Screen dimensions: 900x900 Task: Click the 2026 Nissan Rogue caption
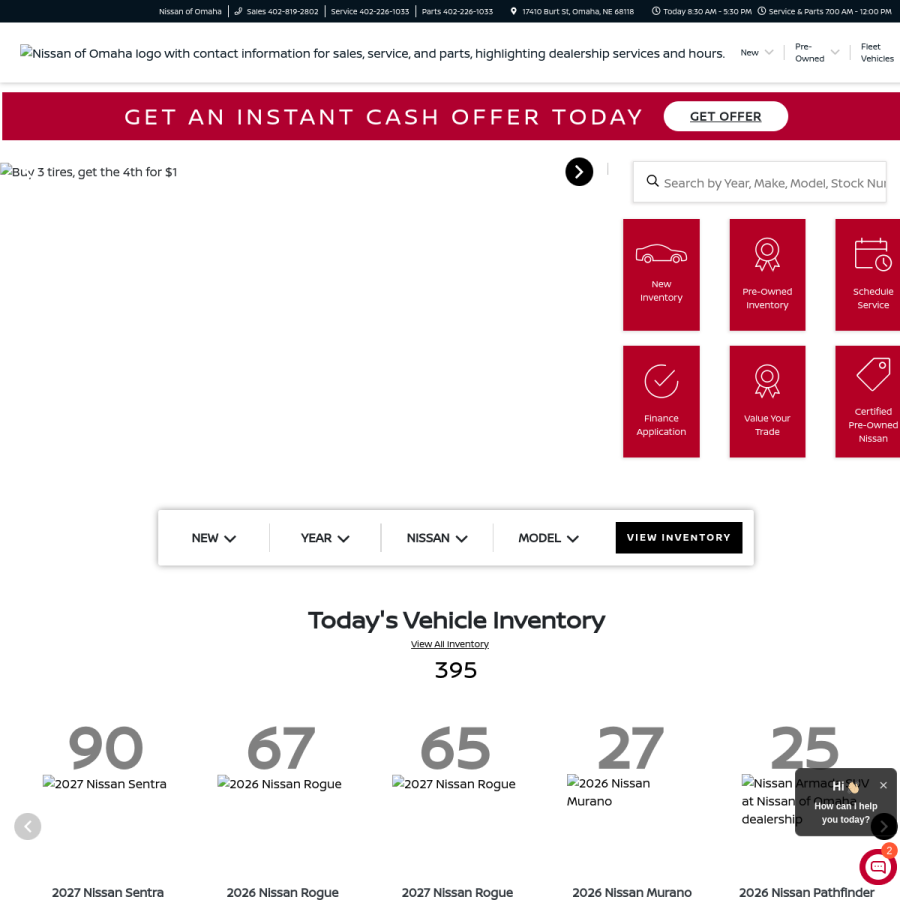(282, 893)
